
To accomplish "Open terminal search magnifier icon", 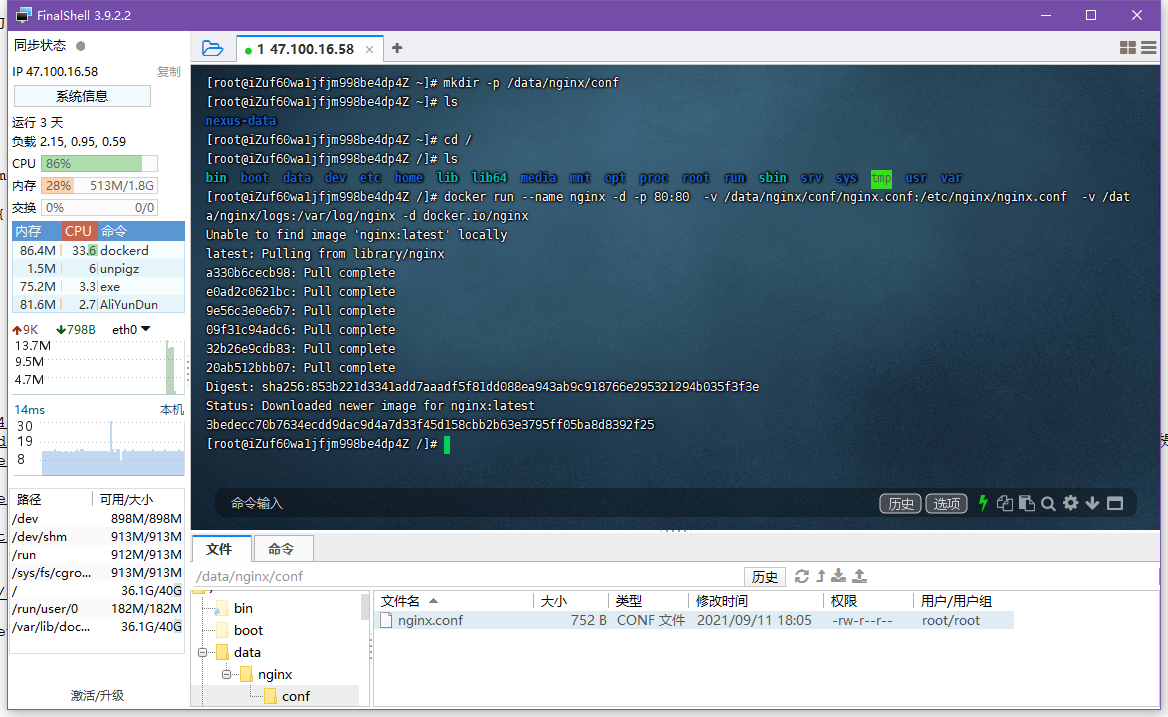I will coord(1048,504).
